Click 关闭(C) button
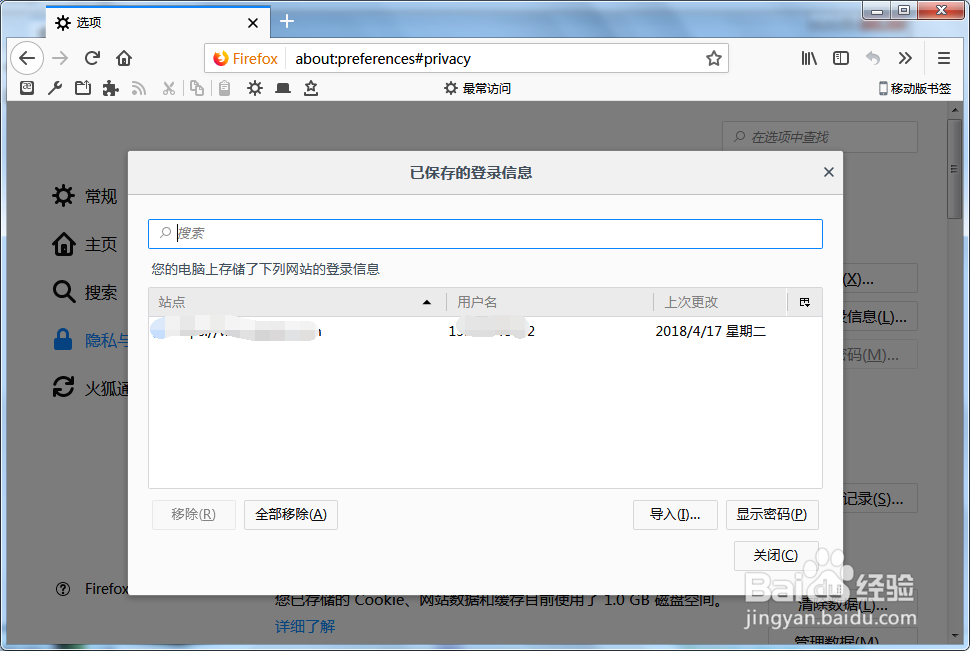Image resolution: width=970 pixels, height=651 pixels. click(x=776, y=555)
